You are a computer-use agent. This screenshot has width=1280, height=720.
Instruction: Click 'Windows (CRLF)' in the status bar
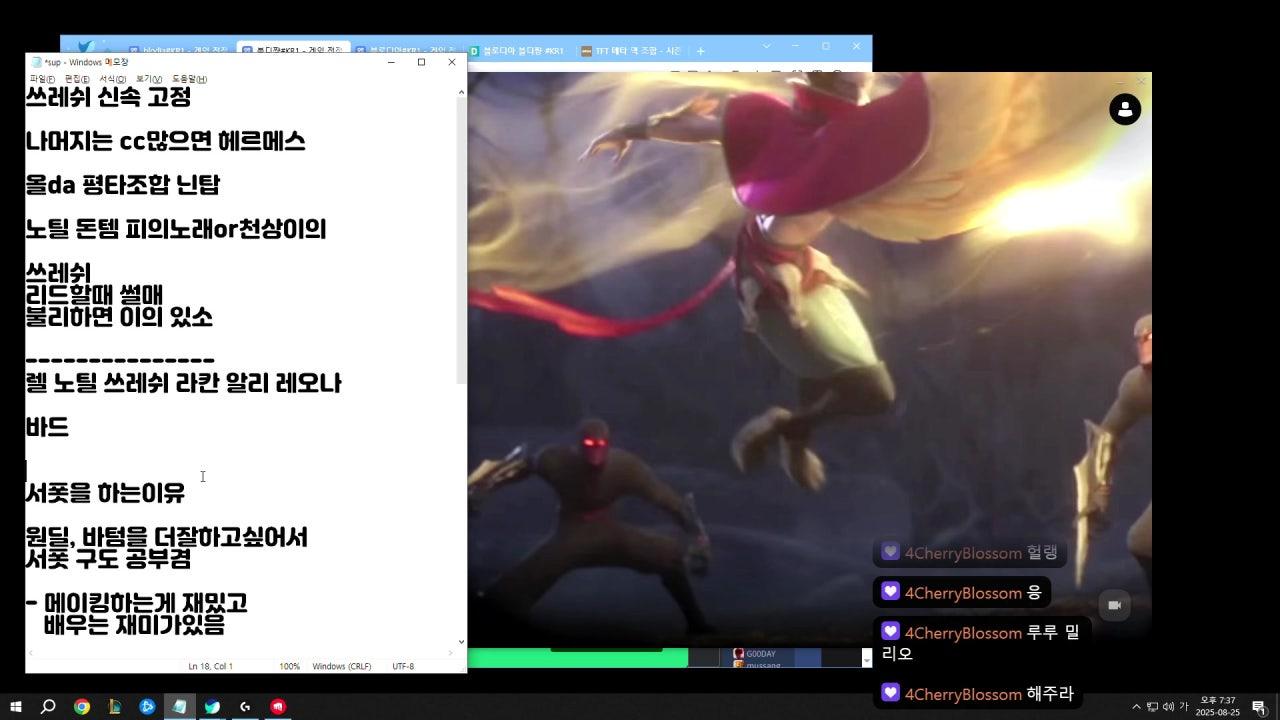click(342, 666)
